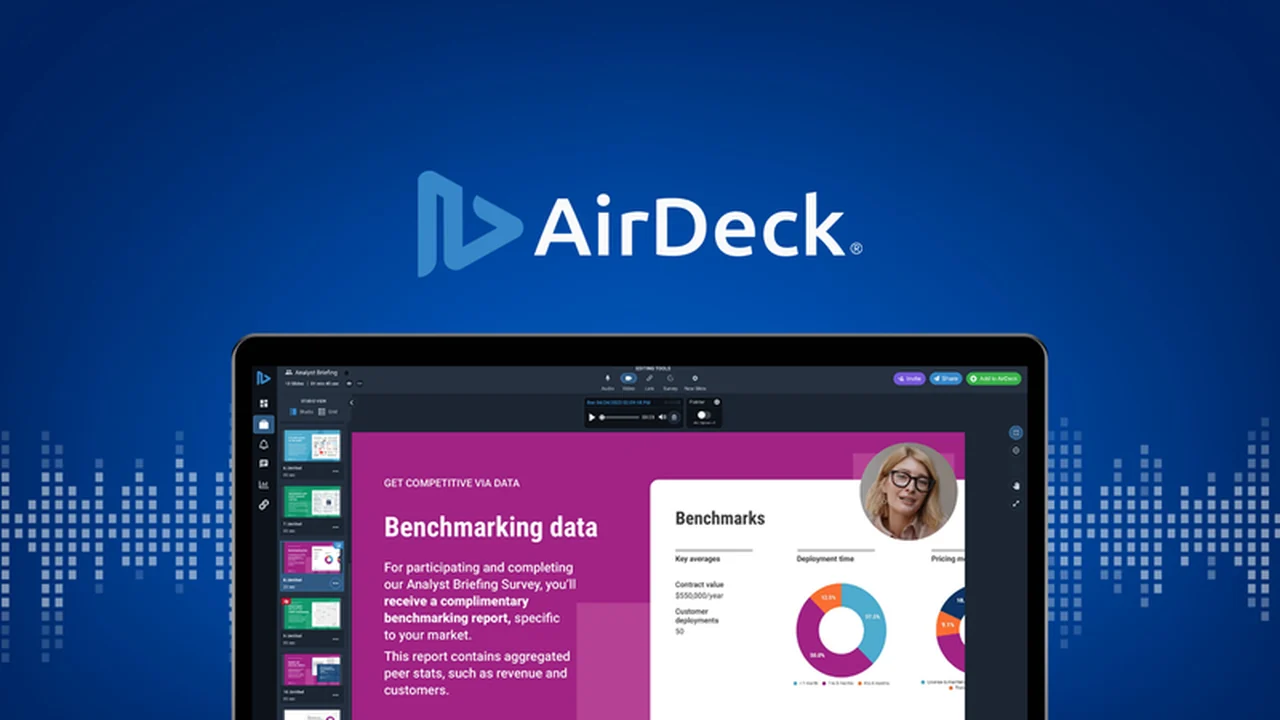Select the green slide 9 thumbnail
The height and width of the screenshot is (720, 1280).
(x=312, y=614)
